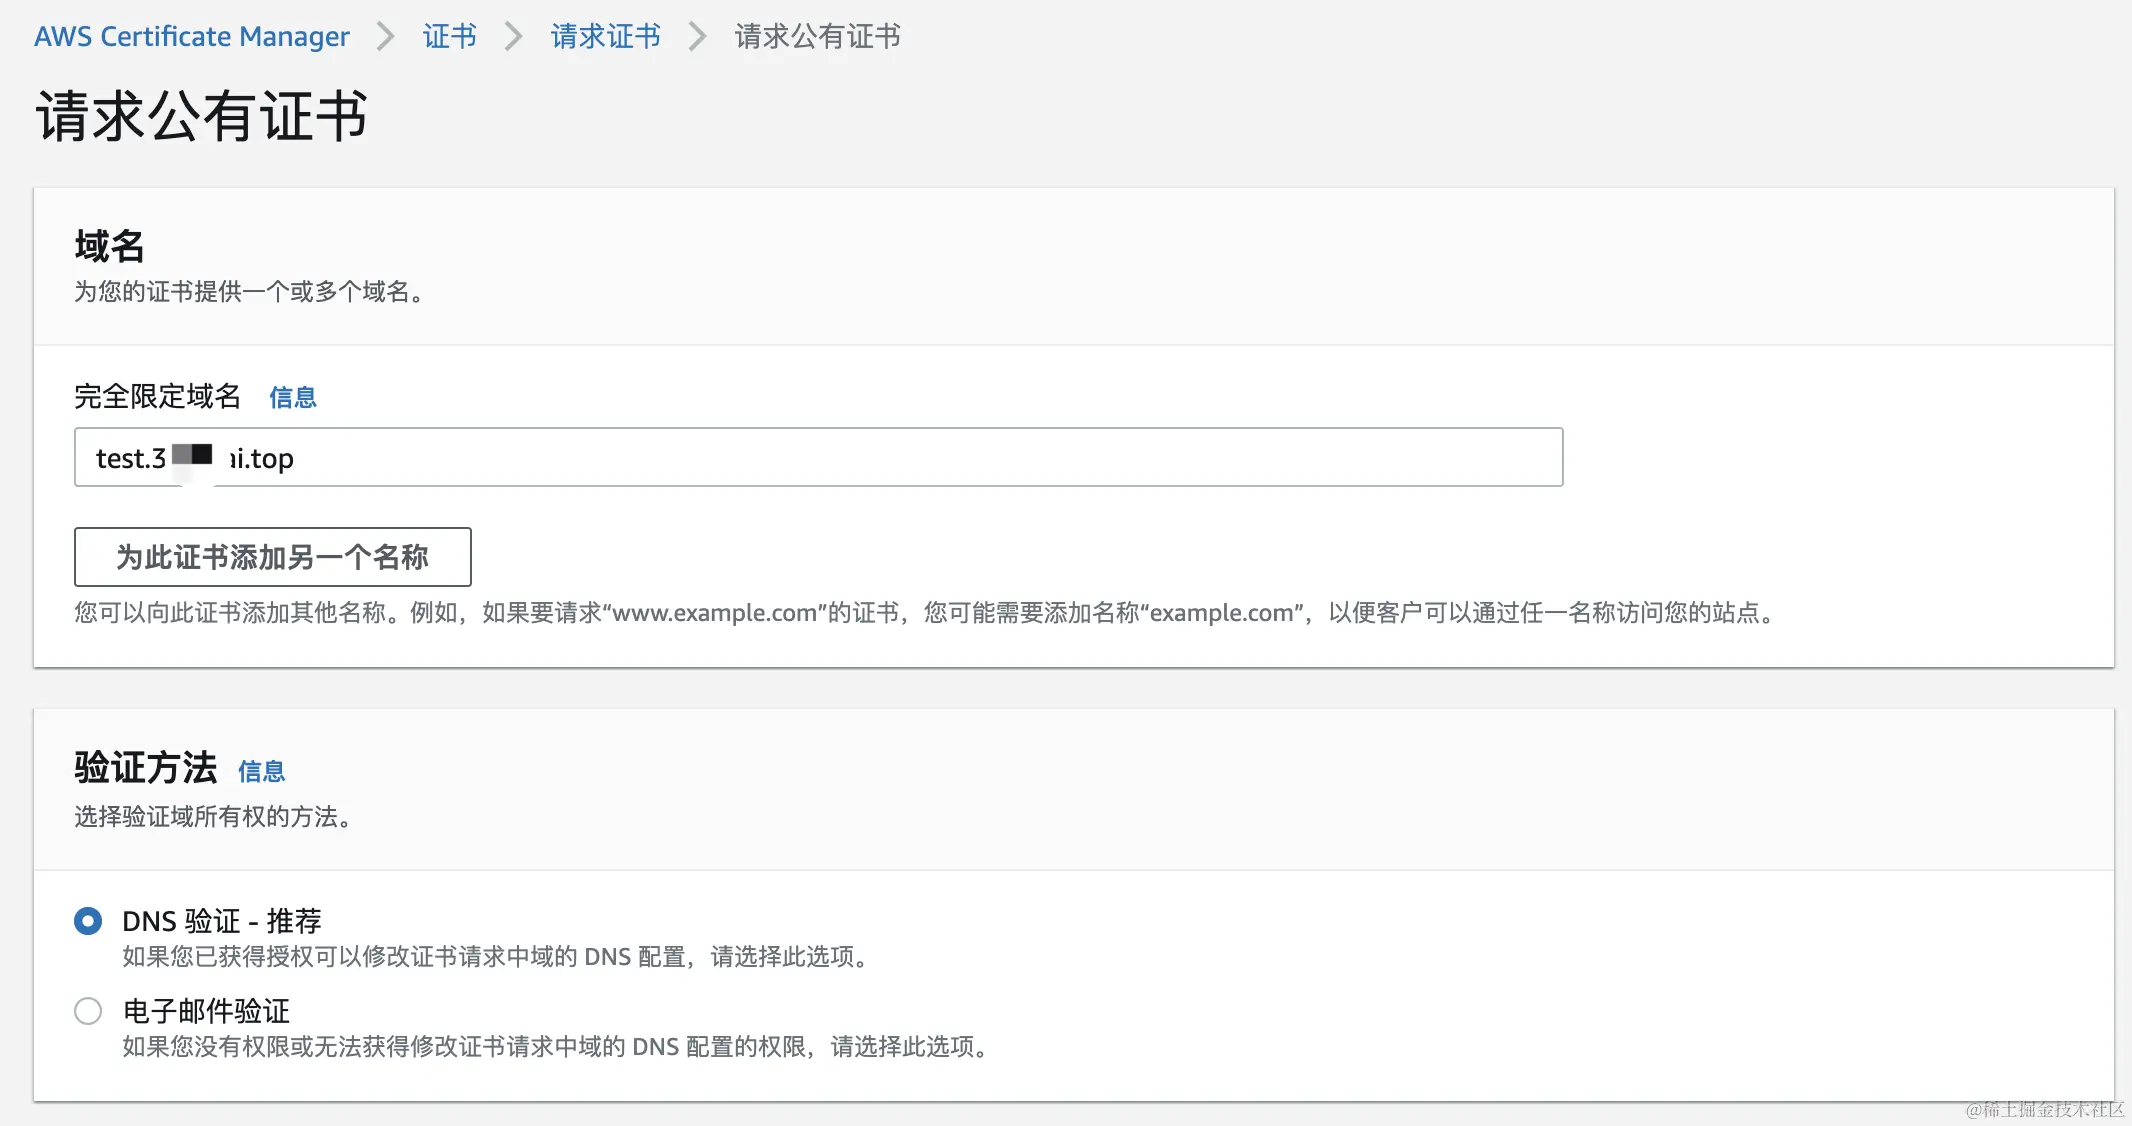Open 信息 link beside 验证方法 heading
The image size is (2132, 1126).
click(261, 771)
